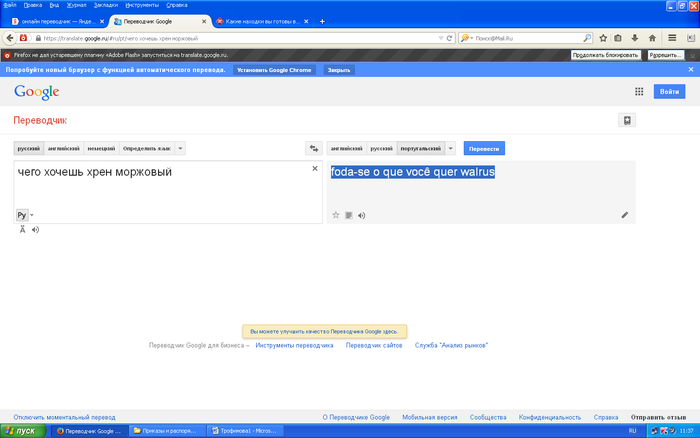Open the input tools dropdown arrow next to 'Ру'

32,215
